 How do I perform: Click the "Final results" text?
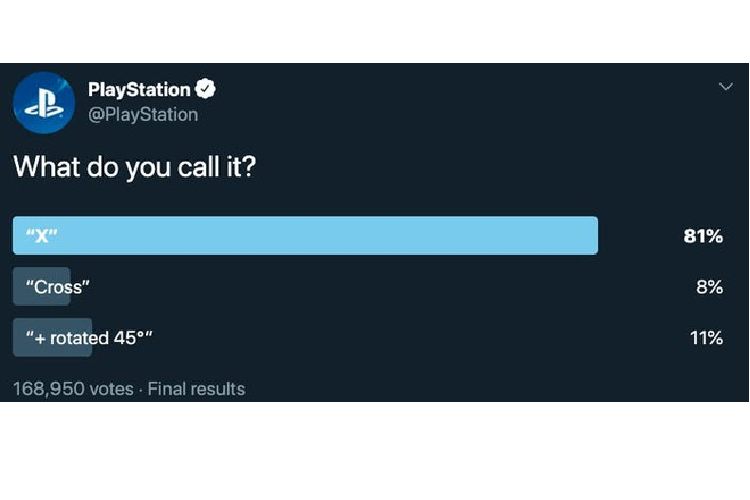(x=196, y=389)
